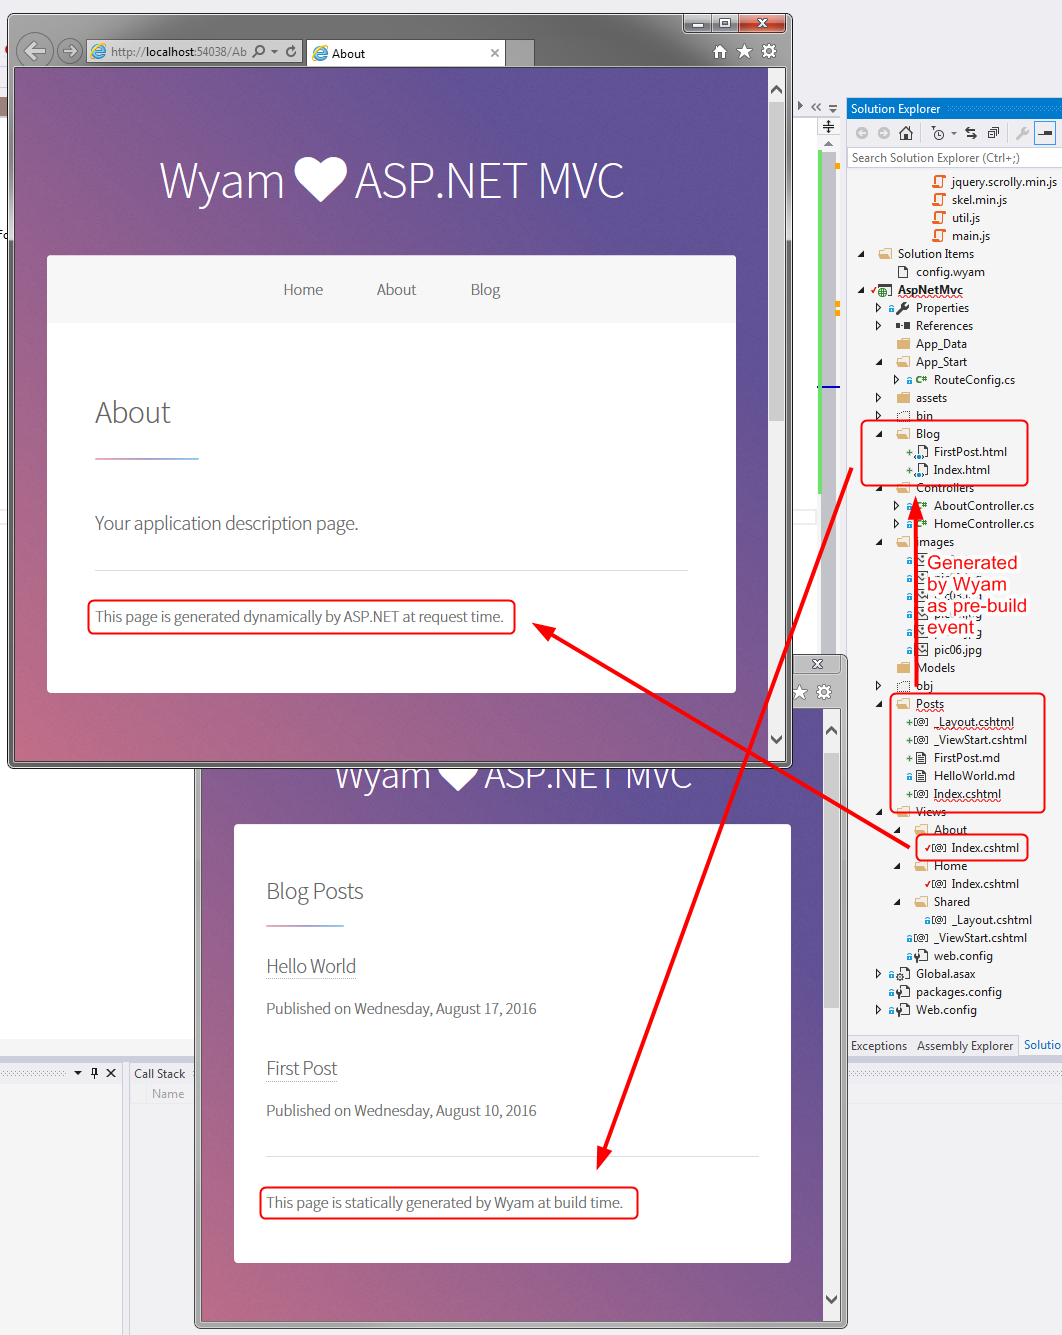The width and height of the screenshot is (1062, 1335).
Task: Collapse the Shared views folder
Action: (897, 902)
